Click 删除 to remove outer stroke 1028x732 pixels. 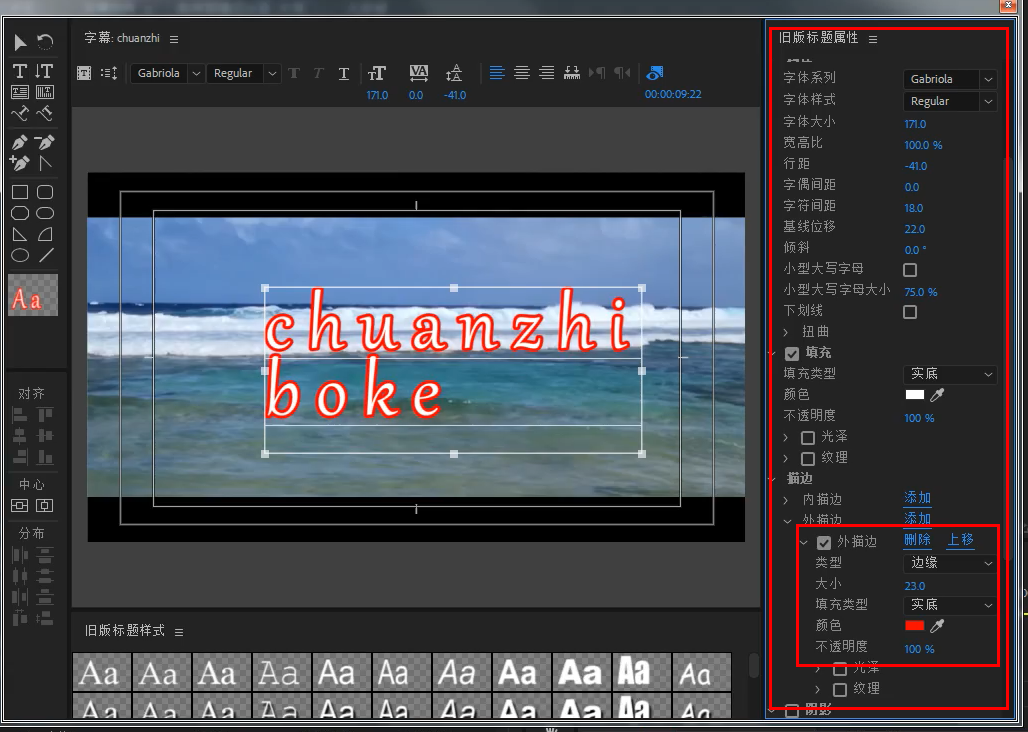click(917, 540)
